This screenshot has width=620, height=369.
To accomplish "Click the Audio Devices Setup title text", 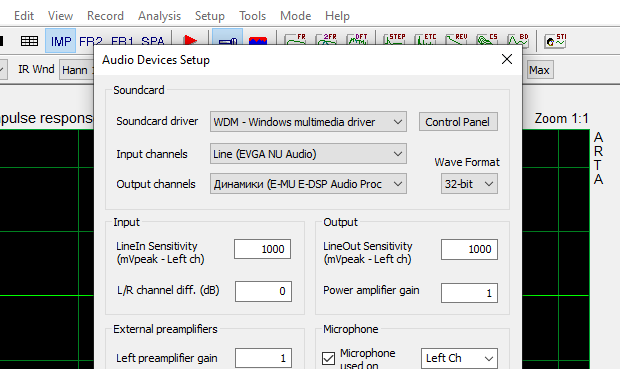I will 156,60.
